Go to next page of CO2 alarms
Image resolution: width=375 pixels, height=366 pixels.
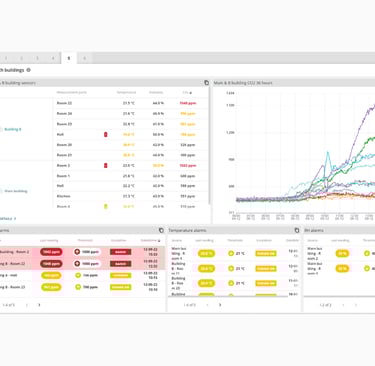pos(39,305)
